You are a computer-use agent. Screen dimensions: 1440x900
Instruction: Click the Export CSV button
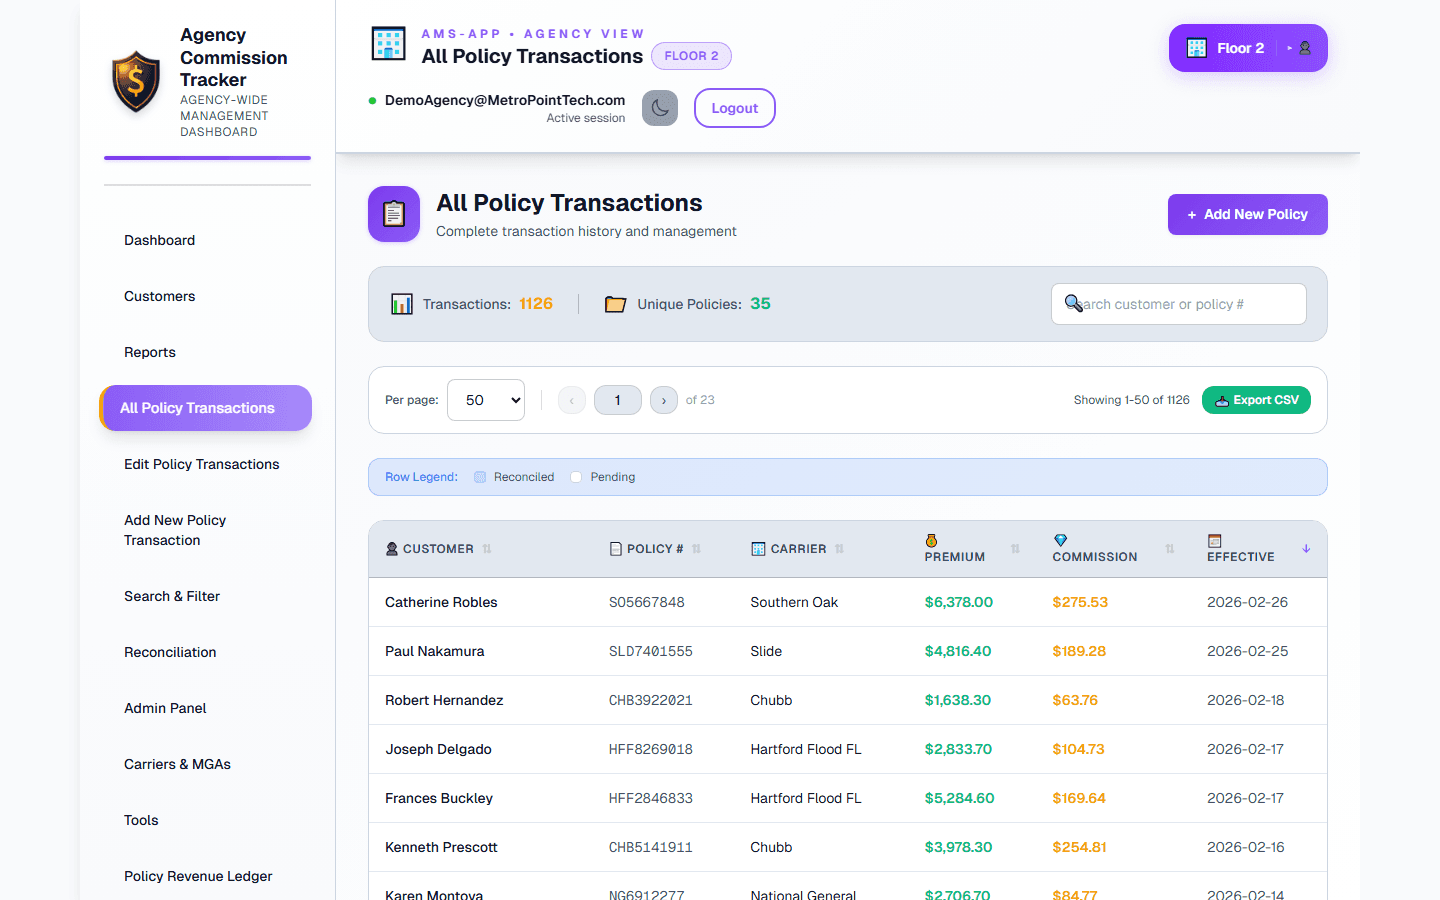click(1256, 399)
